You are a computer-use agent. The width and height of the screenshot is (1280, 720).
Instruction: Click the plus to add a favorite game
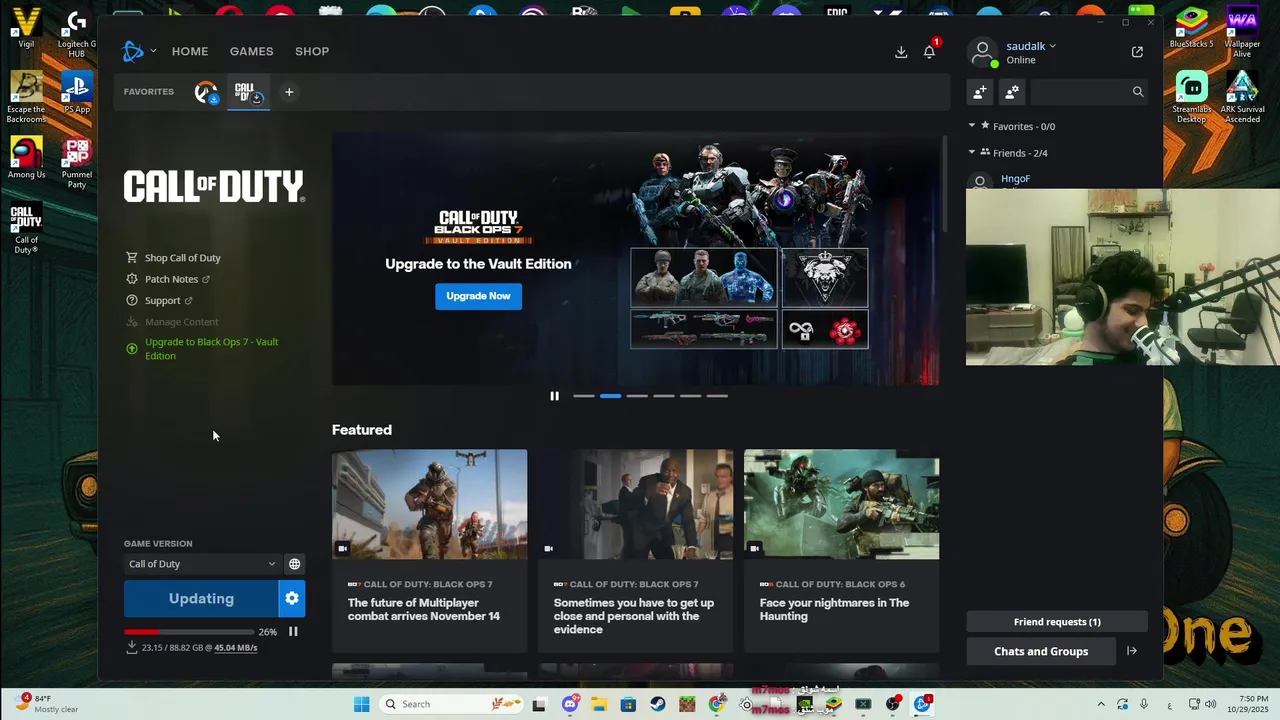tap(289, 92)
